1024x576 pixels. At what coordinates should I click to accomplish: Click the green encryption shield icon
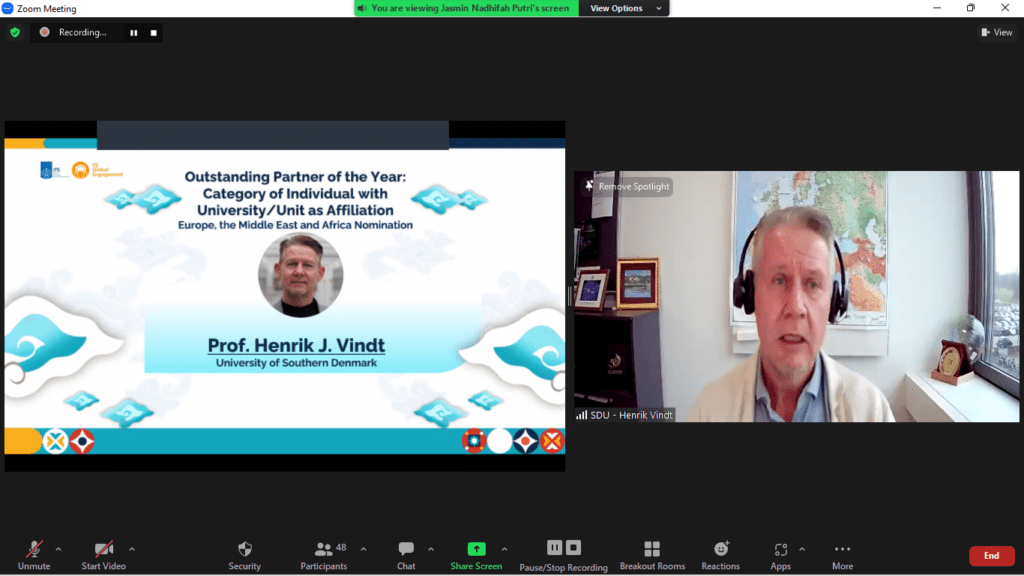coord(14,32)
